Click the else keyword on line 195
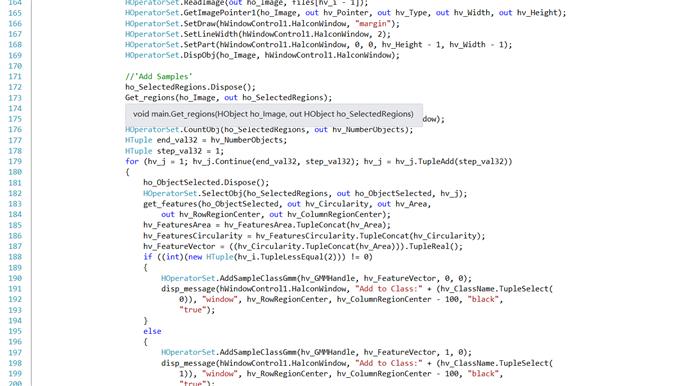The image size is (684, 386). tap(152, 331)
